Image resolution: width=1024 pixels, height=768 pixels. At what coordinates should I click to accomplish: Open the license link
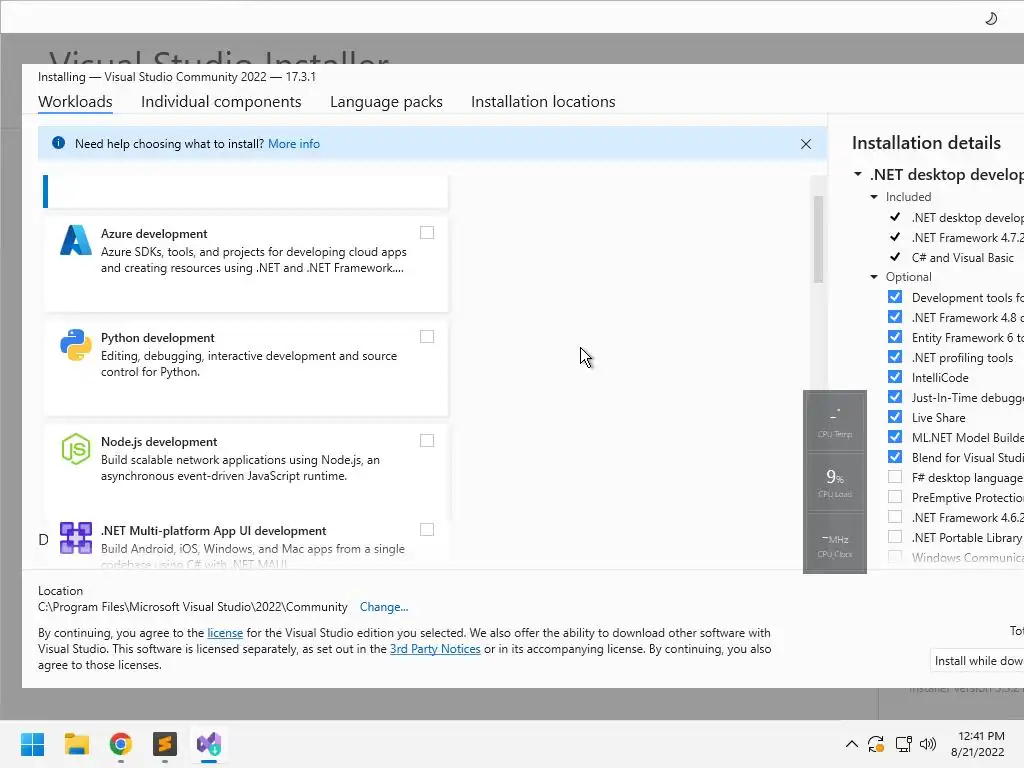(225, 633)
